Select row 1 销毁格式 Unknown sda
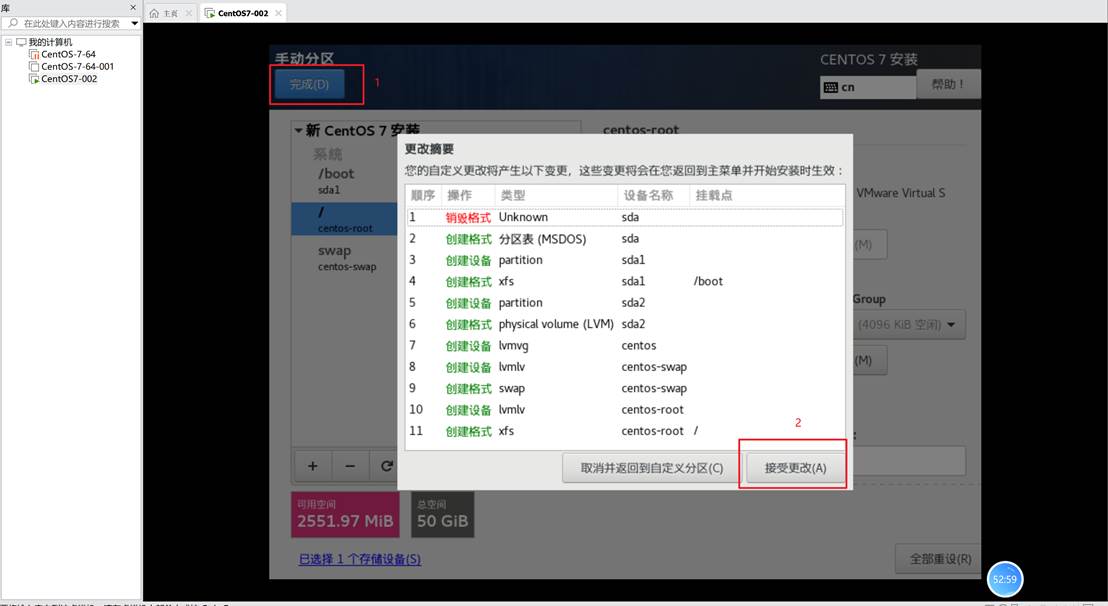1108x606 pixels. 625,217
